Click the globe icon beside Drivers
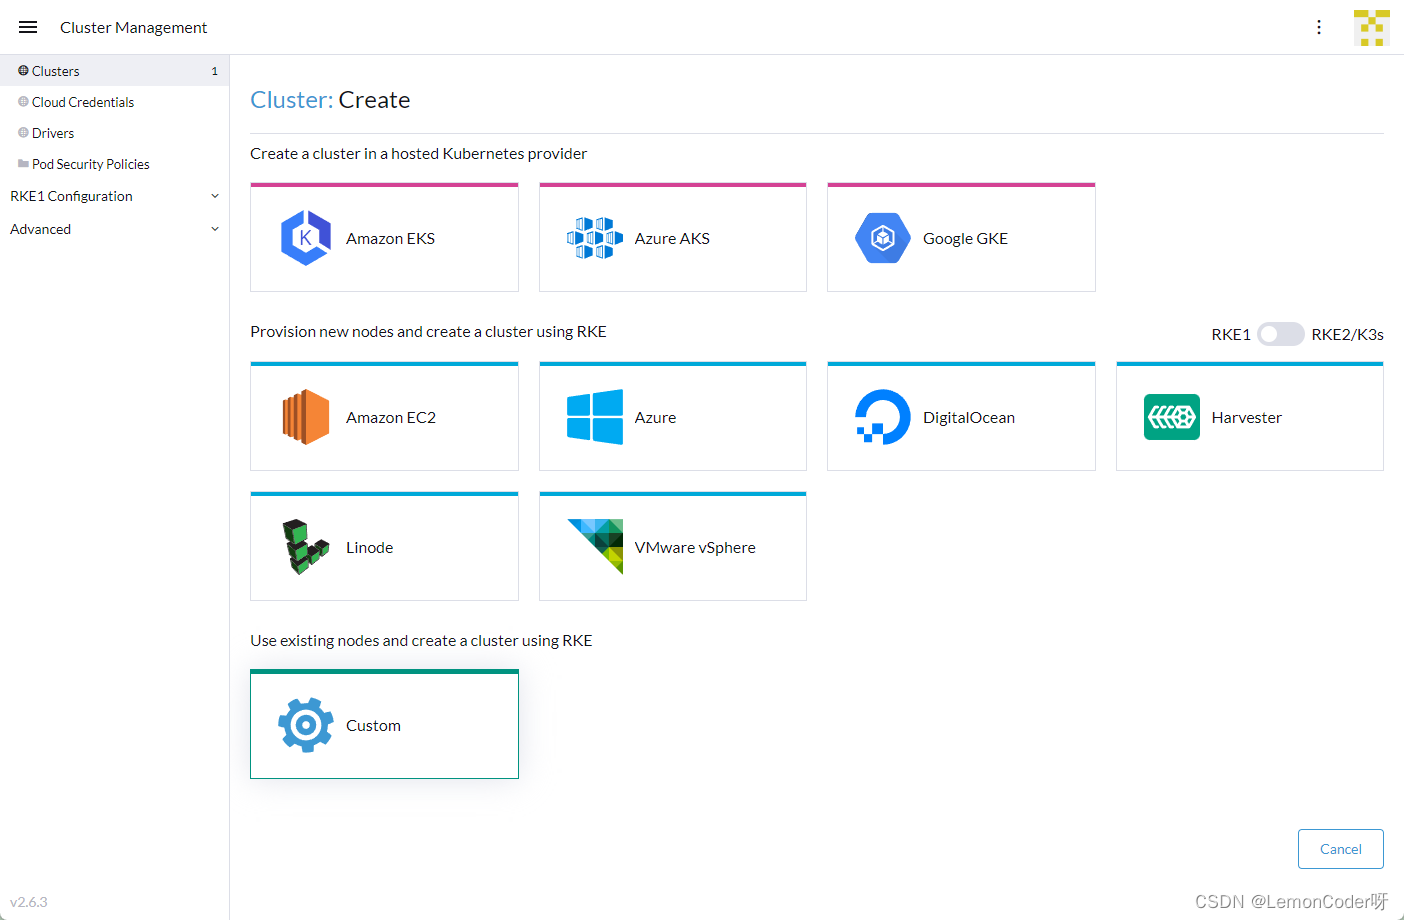The image size is (1404, 920). click(x=23, y=133)
